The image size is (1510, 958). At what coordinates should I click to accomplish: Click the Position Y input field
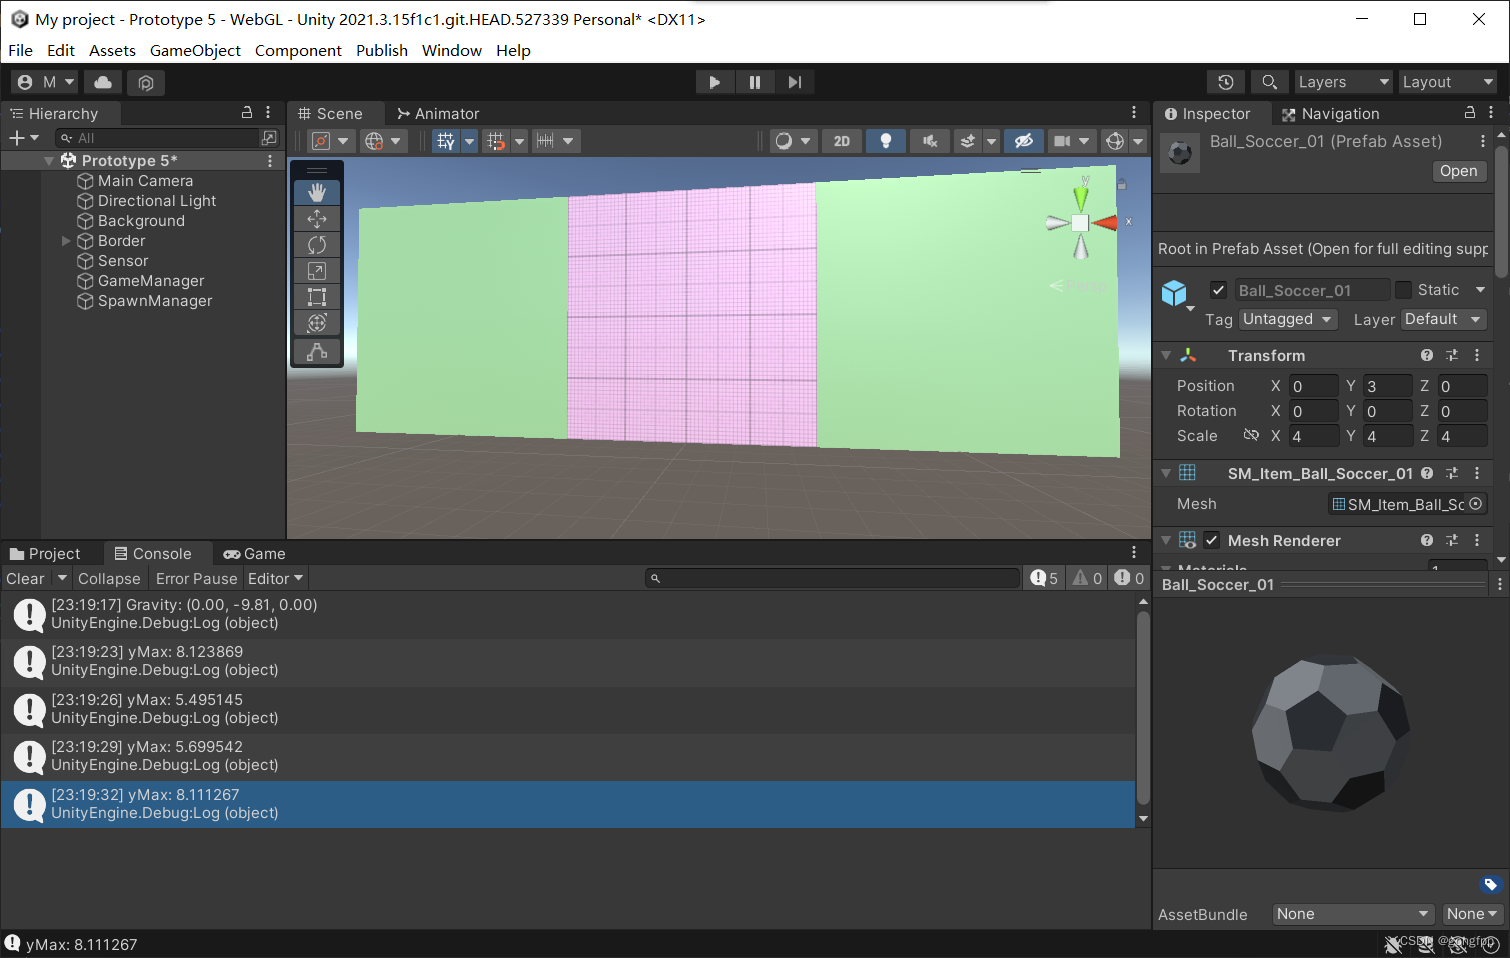[x=1387, y=386]
